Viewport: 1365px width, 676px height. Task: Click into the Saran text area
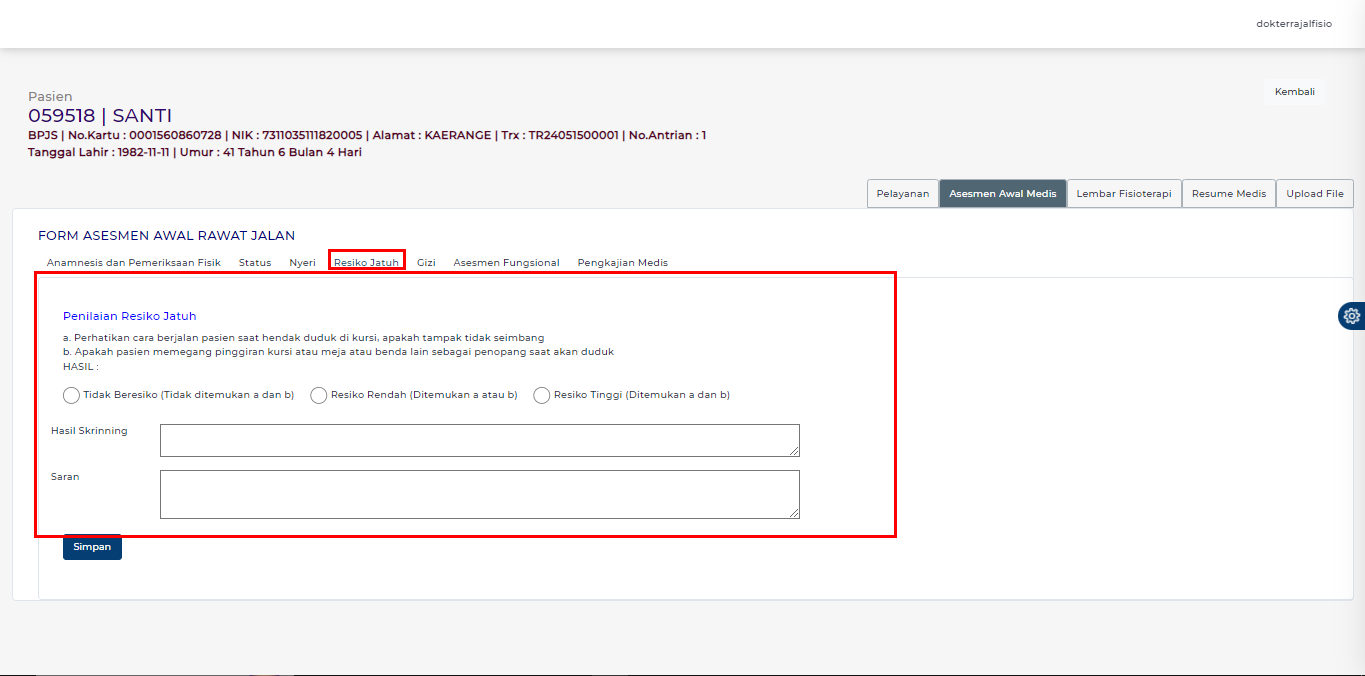click(x=479, y=494)
